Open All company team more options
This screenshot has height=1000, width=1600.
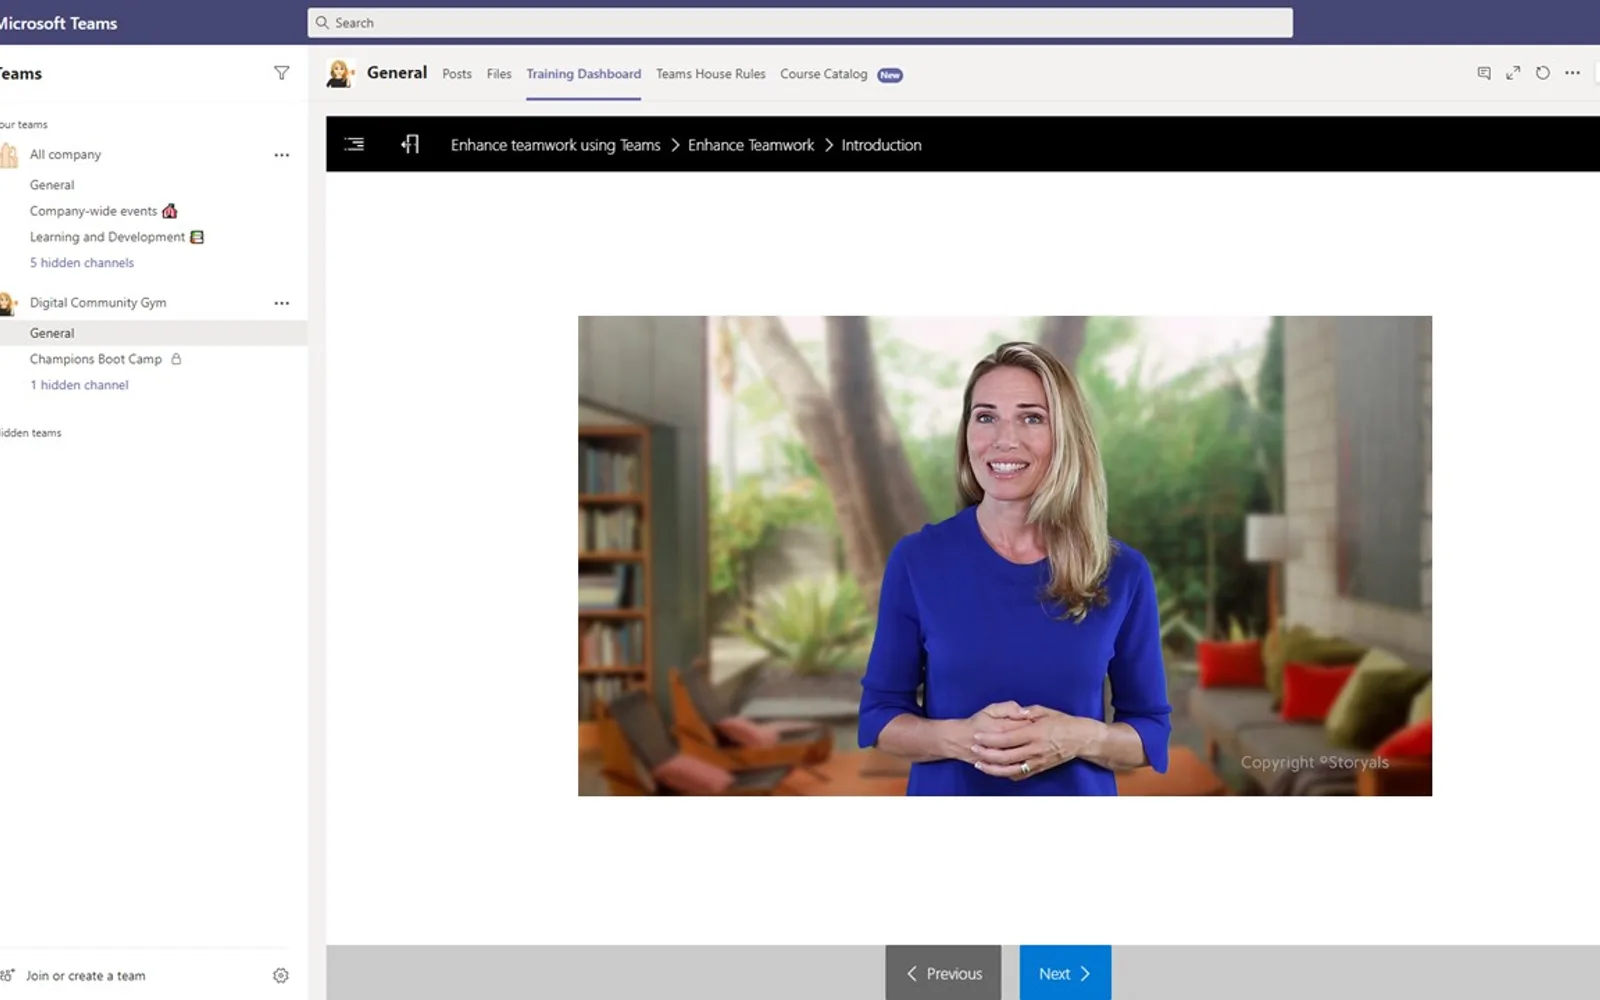[x=282, y=155]
